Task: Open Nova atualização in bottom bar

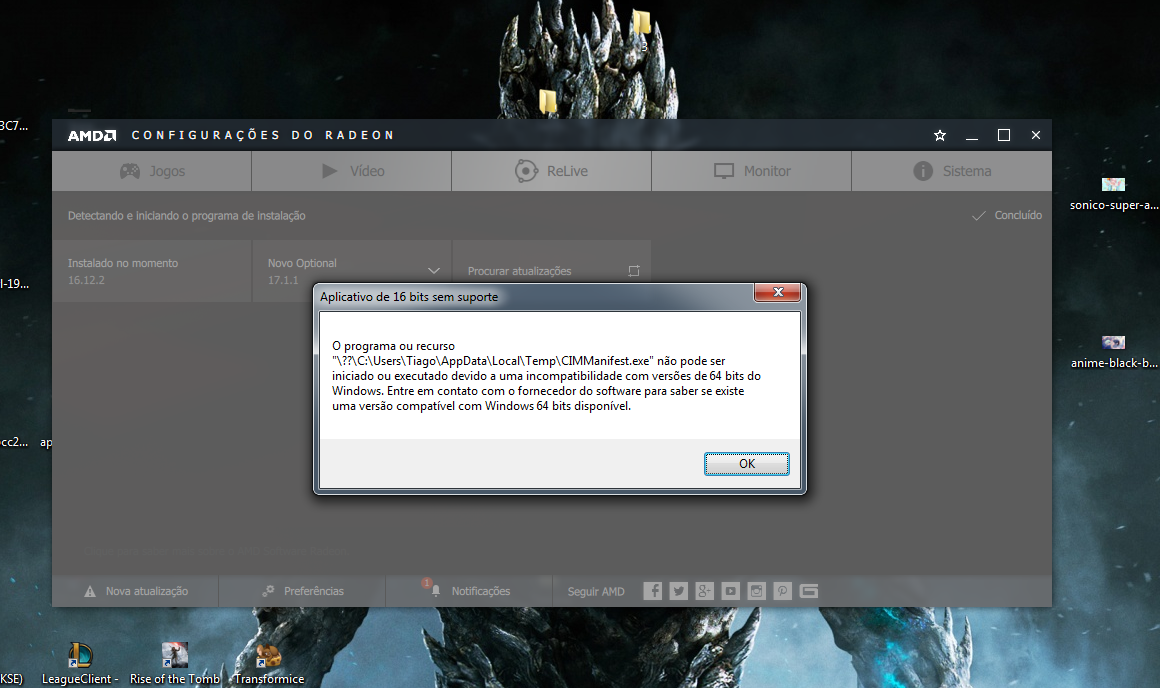Action: pyautogui.click(x=135, y=591)
